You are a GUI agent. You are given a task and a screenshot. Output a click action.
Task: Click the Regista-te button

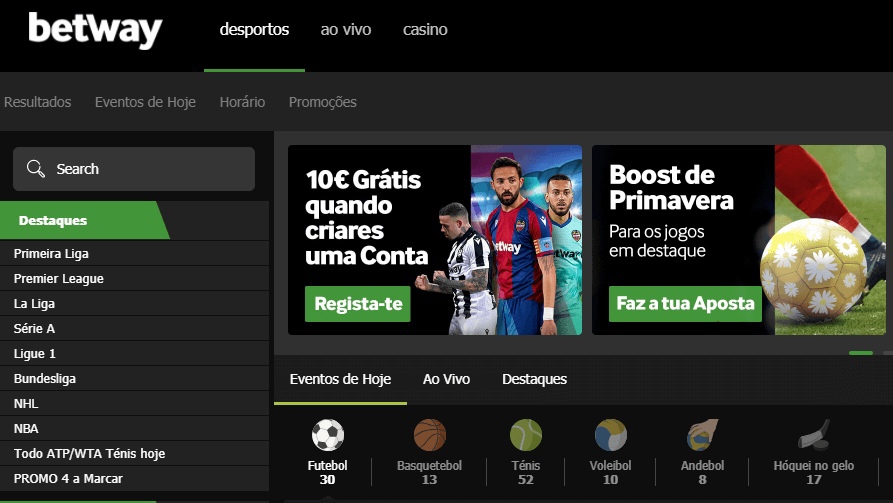tap(358, 304)
